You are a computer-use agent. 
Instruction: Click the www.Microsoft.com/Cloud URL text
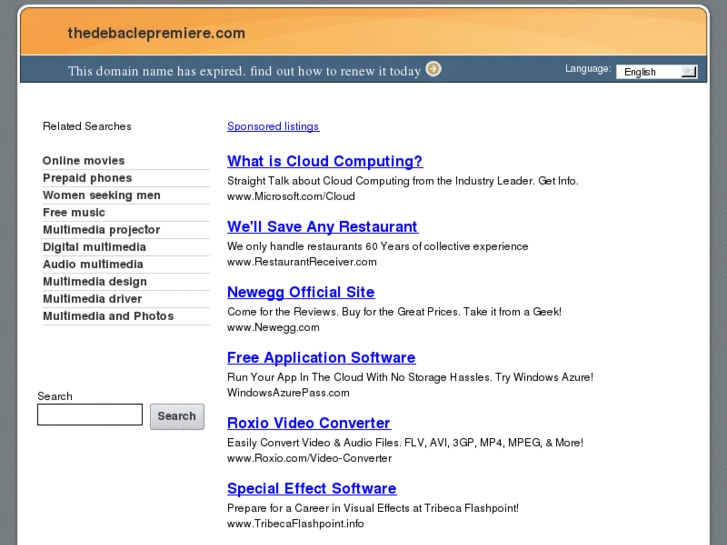(291, 196)
